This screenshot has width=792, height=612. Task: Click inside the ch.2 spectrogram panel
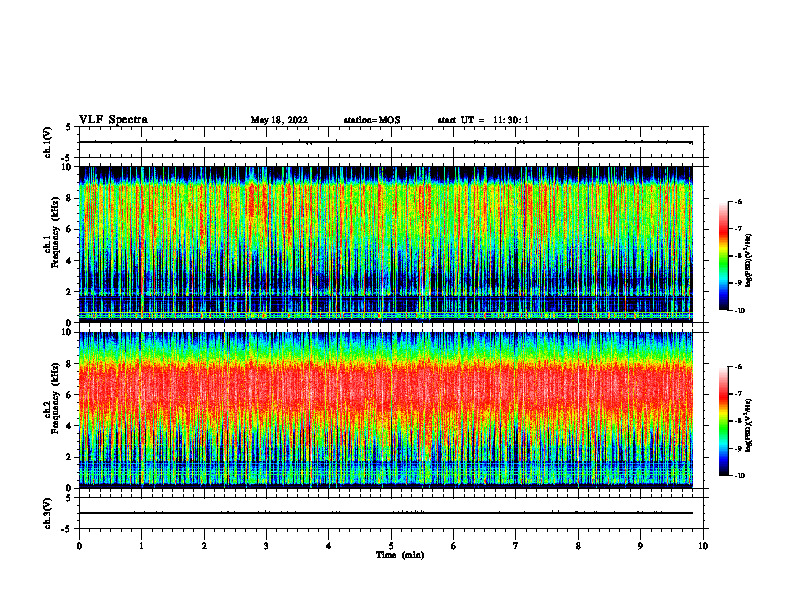tap(386, 410)
